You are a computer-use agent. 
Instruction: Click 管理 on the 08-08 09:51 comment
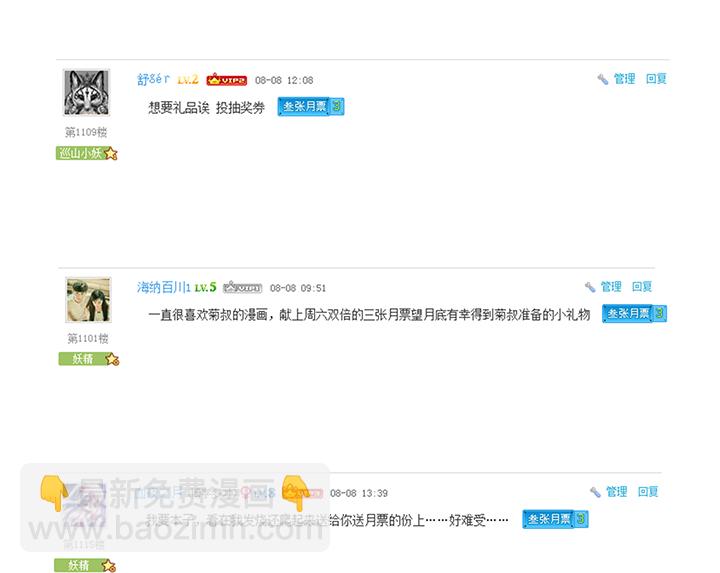click(611, 287)
